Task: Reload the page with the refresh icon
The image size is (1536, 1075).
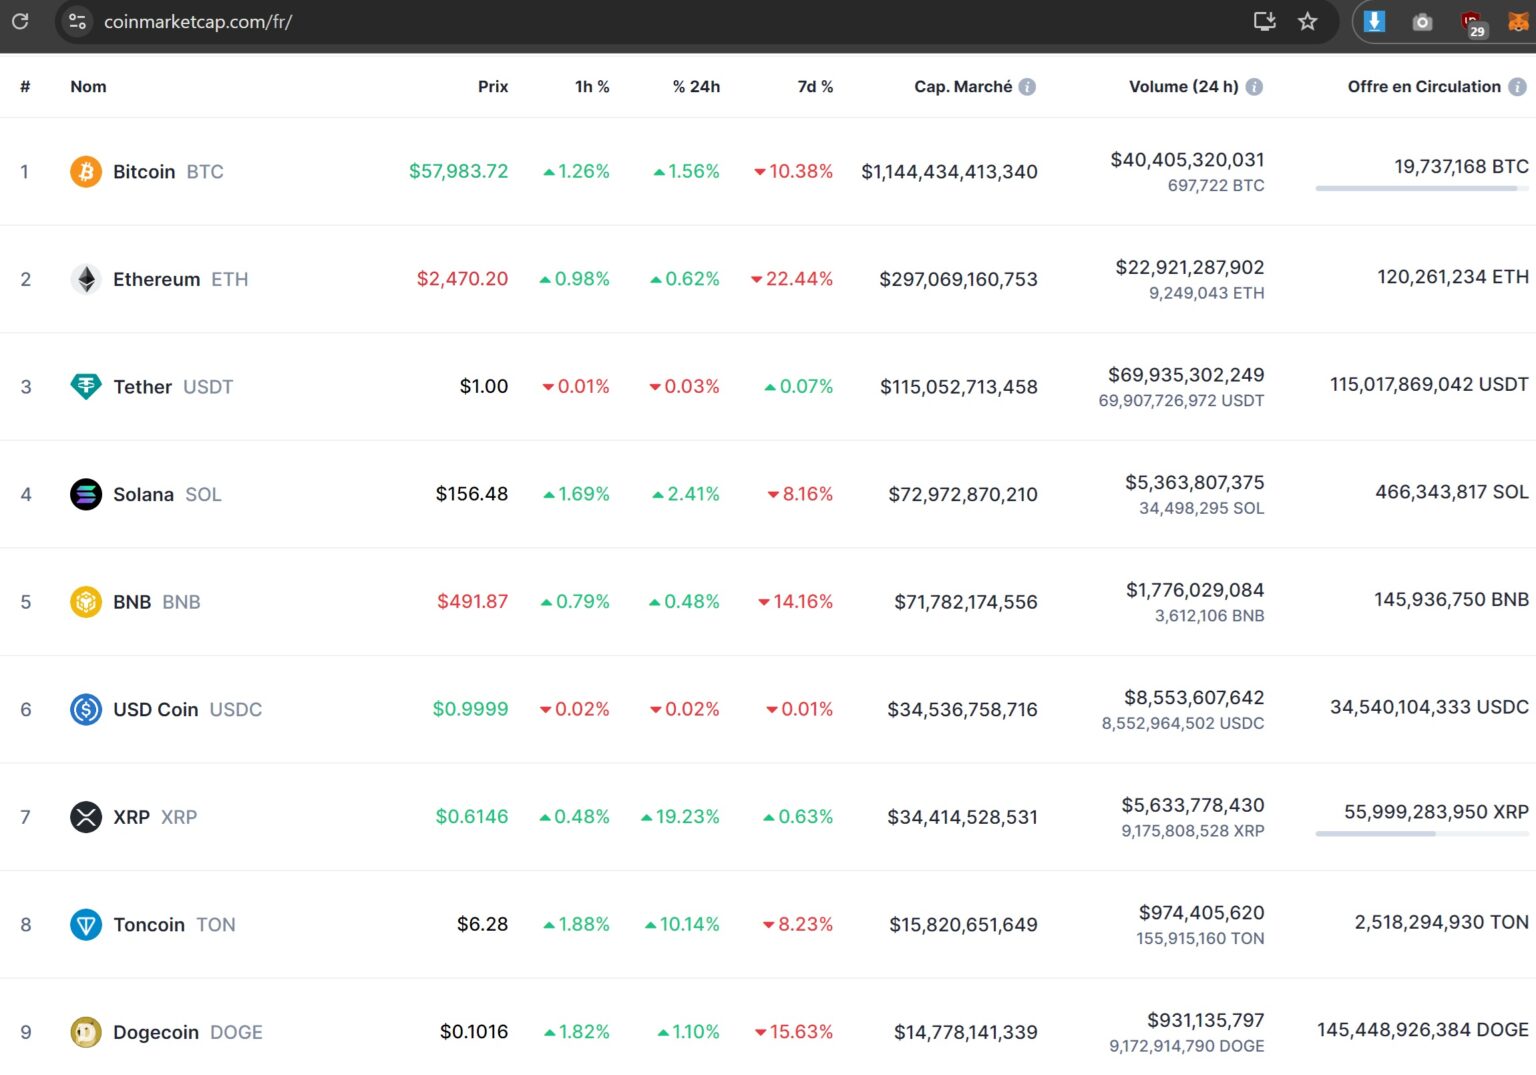Action: pos(20,21)
